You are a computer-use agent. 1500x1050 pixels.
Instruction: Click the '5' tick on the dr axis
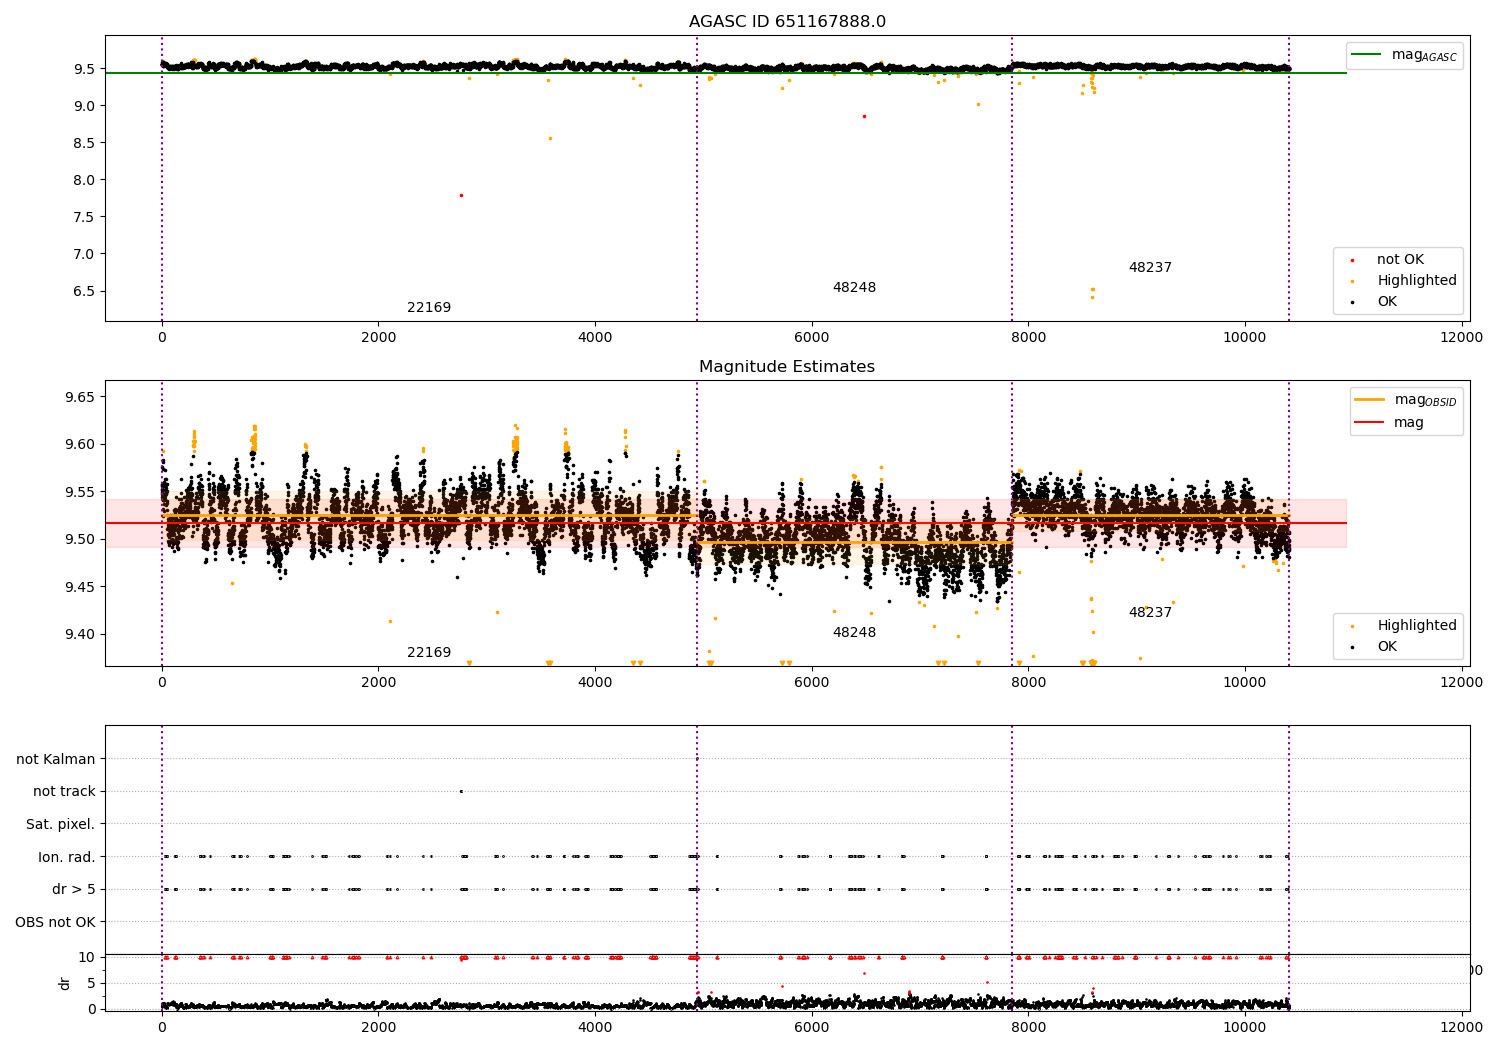[91, 983]
